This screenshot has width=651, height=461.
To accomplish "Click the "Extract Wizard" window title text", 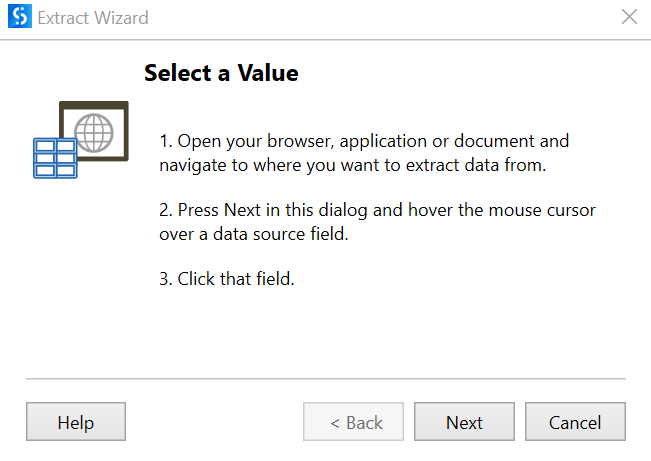I will (93, 18).
